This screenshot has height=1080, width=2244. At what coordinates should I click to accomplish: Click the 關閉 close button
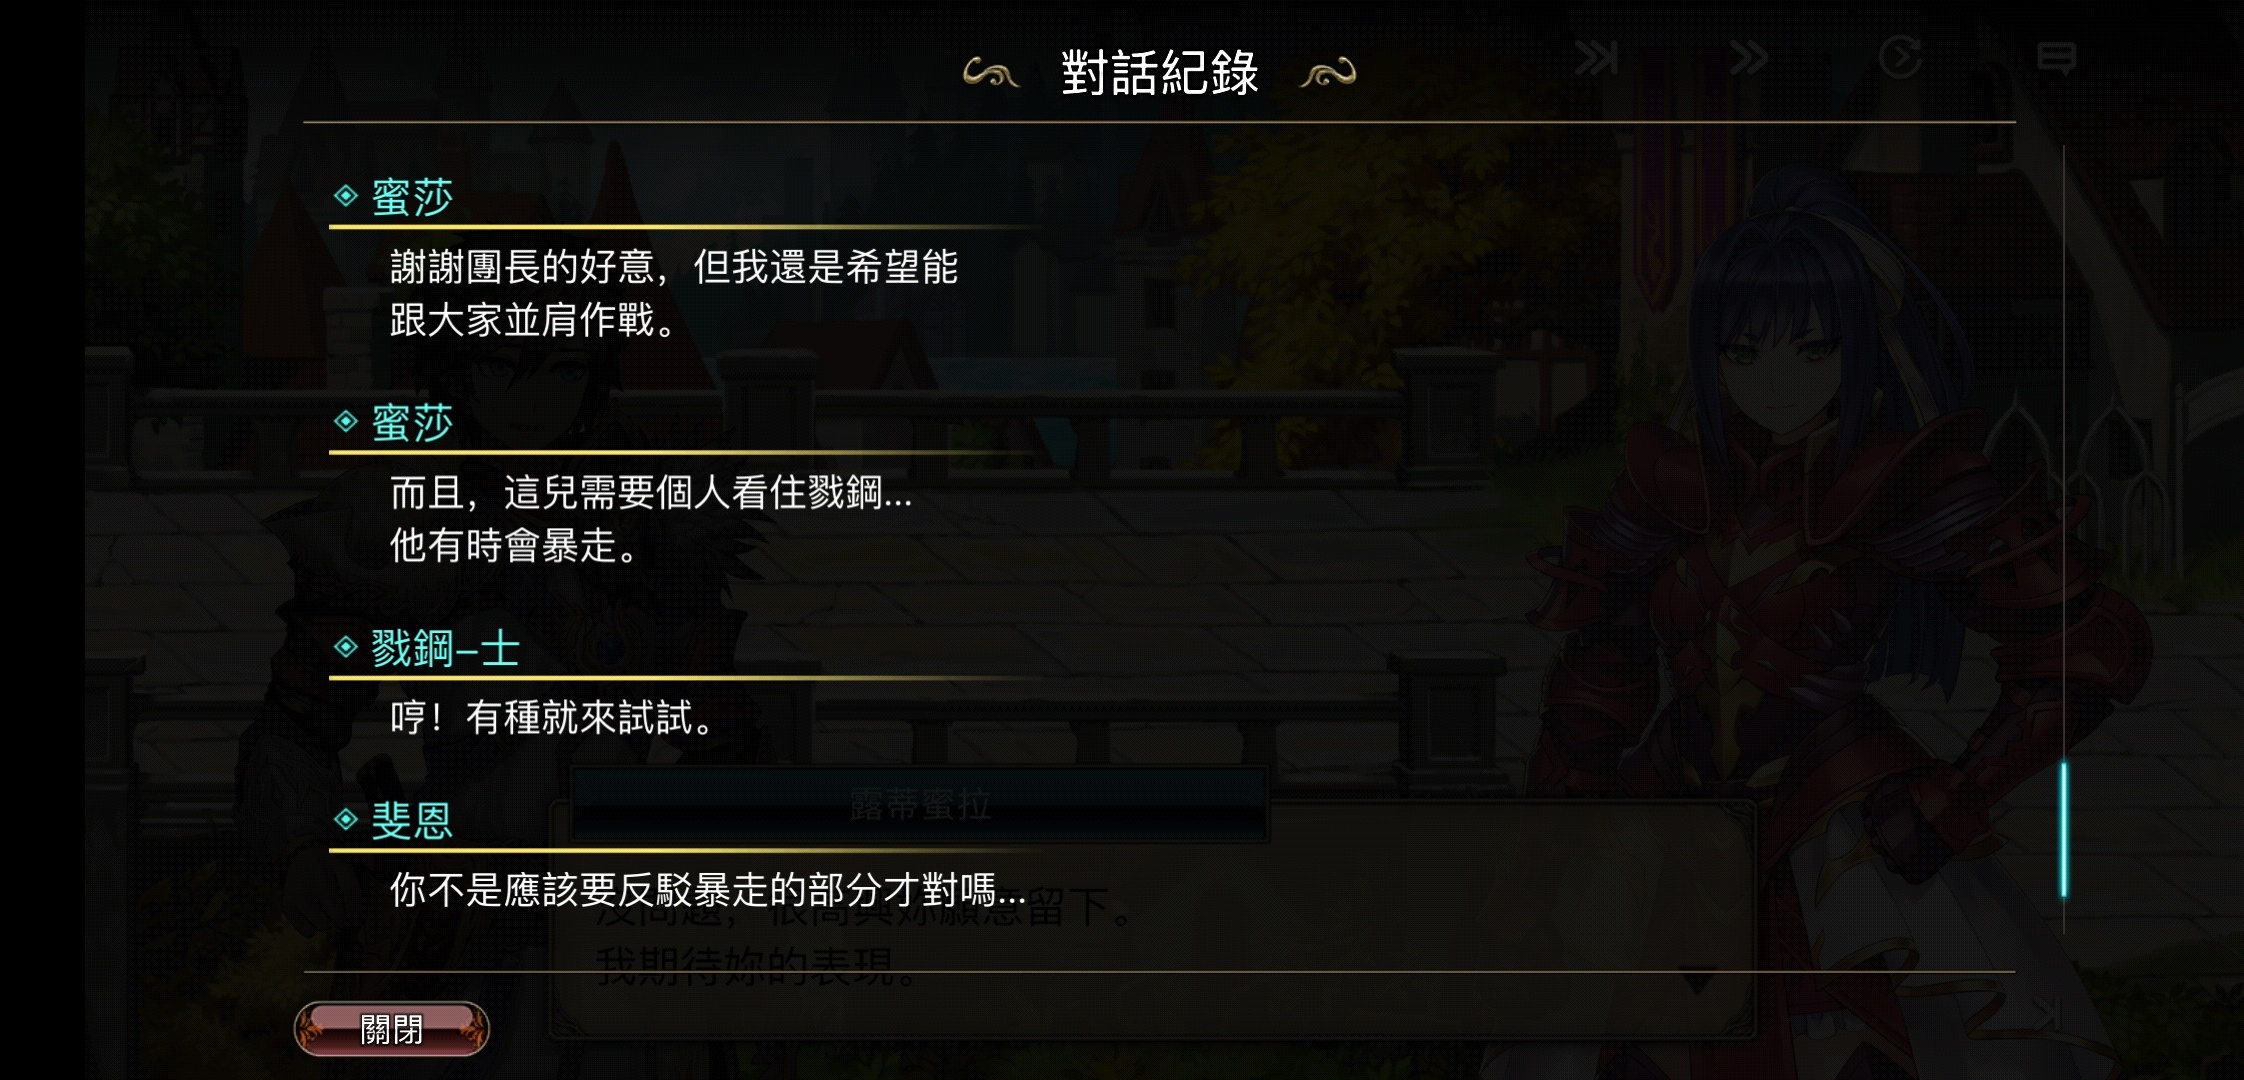pos(391,1028)
